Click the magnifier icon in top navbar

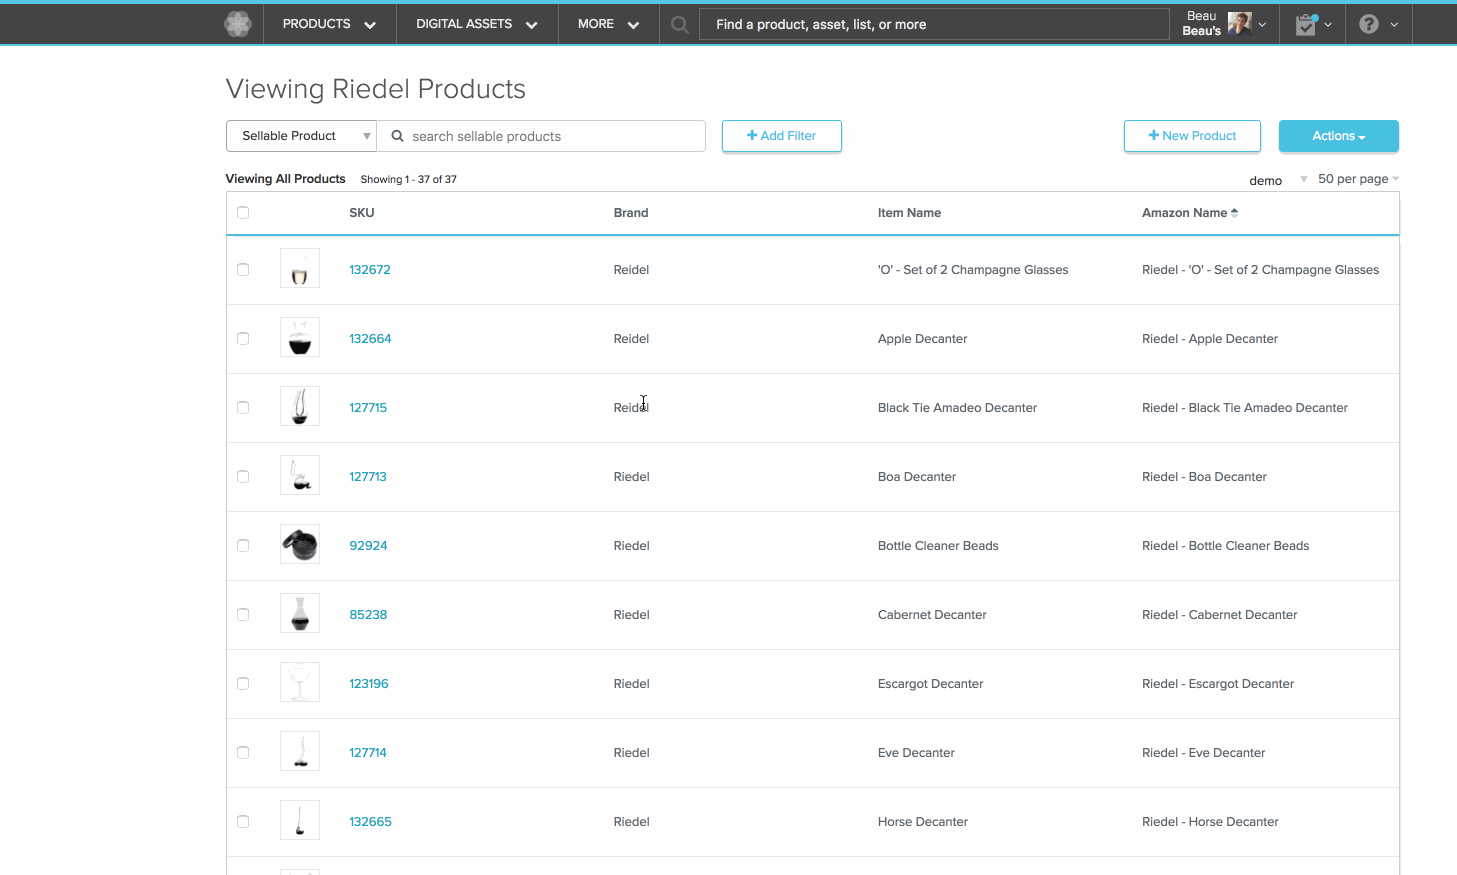(680, 25)
